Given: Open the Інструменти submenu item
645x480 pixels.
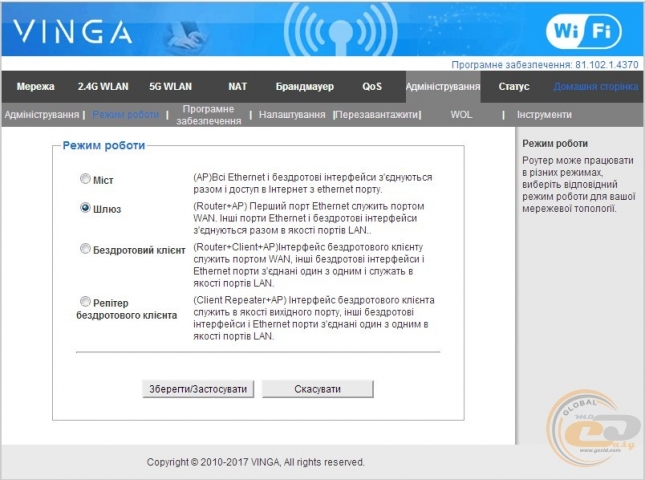Looking at the screenshot, I should tap(544, 114).
